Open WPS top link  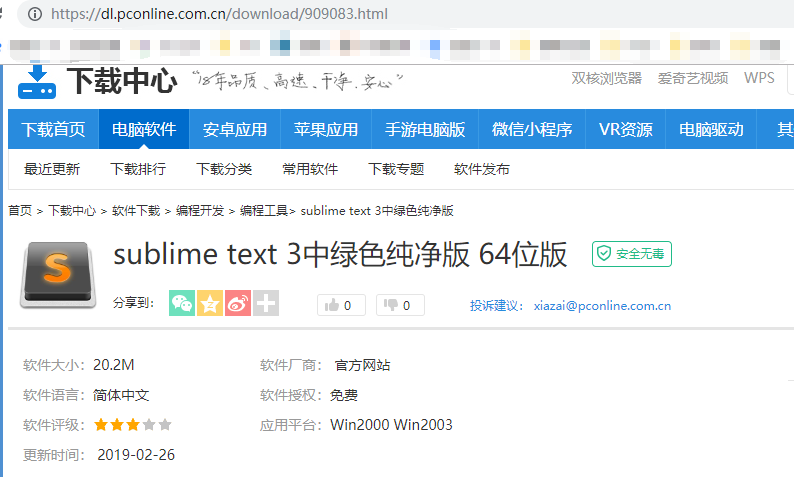pos(759,78)
